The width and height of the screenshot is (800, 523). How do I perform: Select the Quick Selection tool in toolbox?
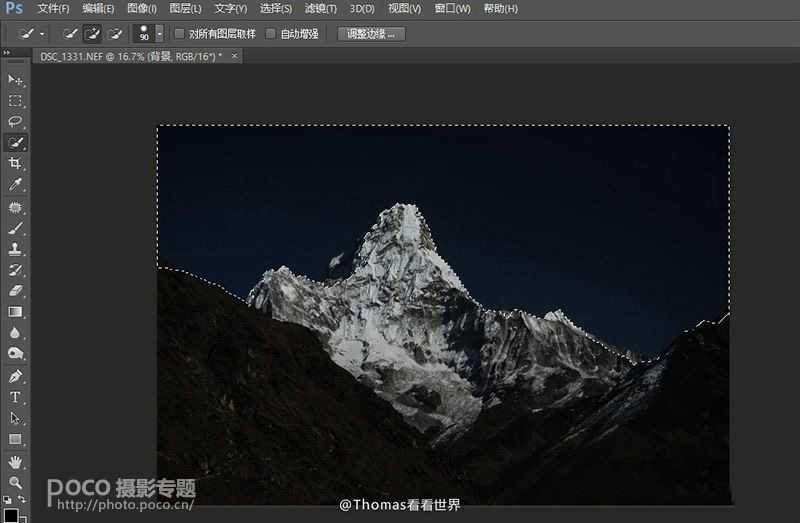coord(15,143)
